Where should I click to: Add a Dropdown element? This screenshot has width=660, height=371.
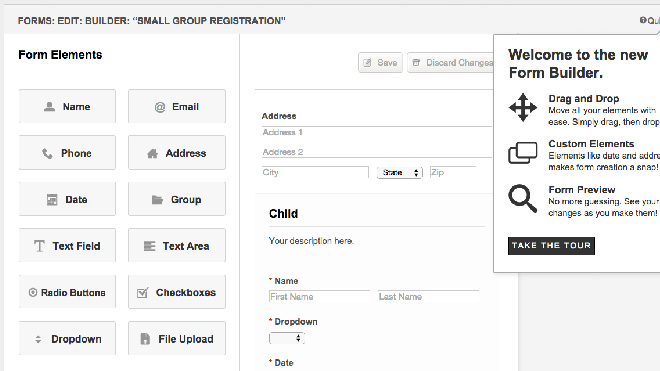67,338
